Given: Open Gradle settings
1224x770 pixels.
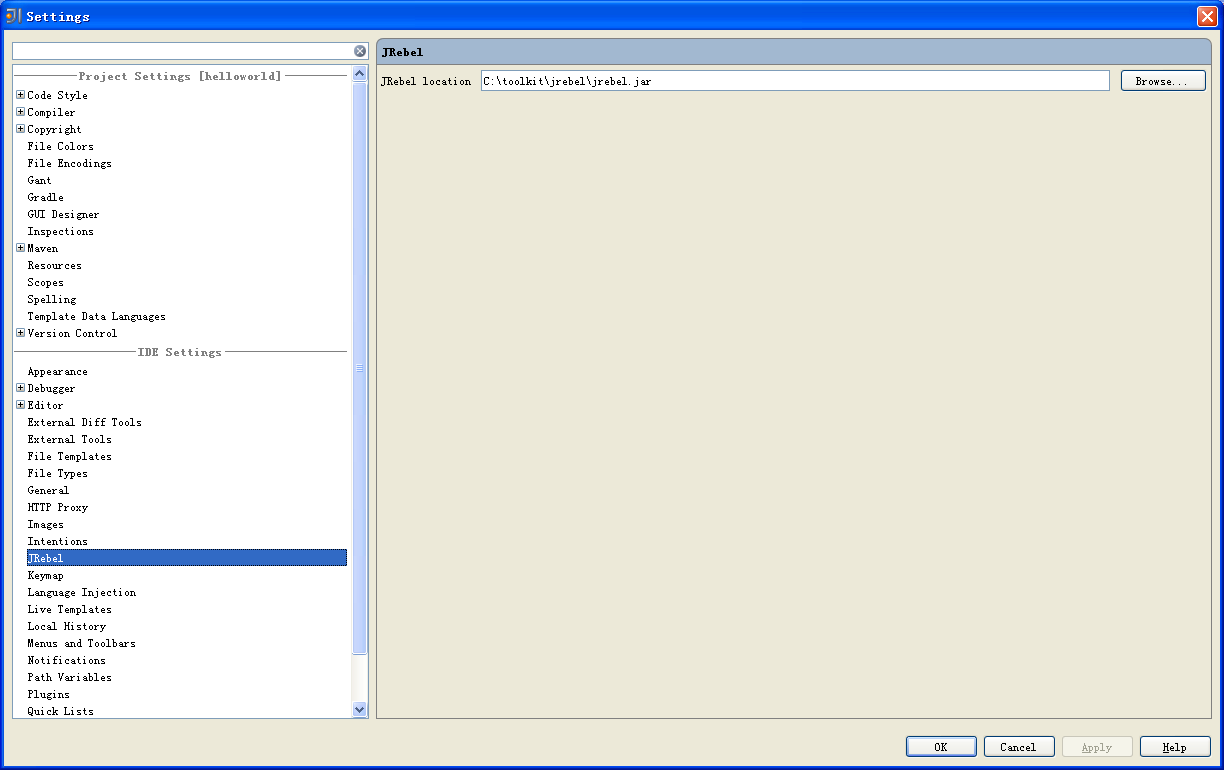Looking at the screenshot, I should click(x=46, y=197).
